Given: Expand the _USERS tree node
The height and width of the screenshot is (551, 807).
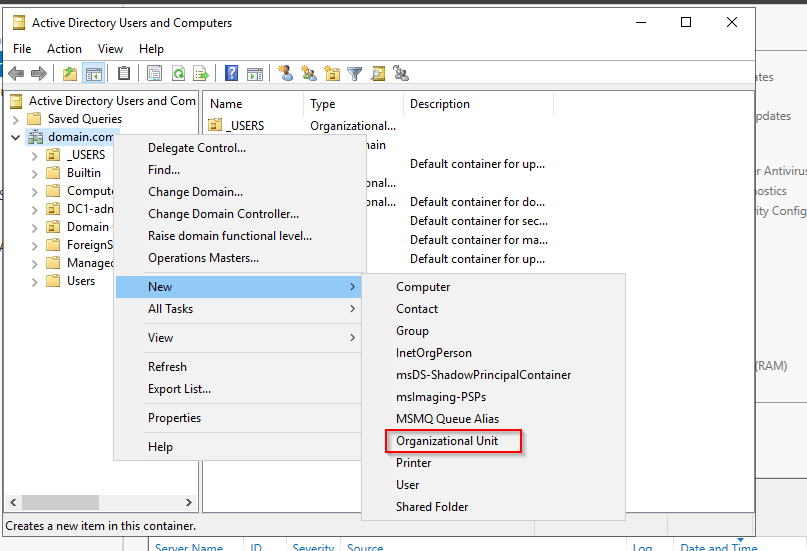Looking at the screenshot, I should click(34, 155).
